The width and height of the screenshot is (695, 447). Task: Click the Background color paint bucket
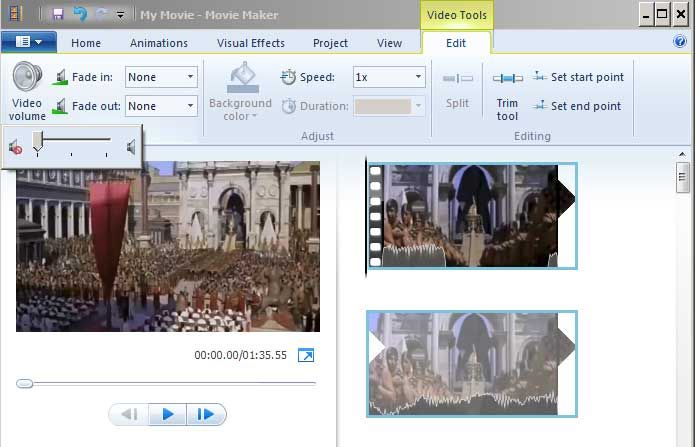242,78
